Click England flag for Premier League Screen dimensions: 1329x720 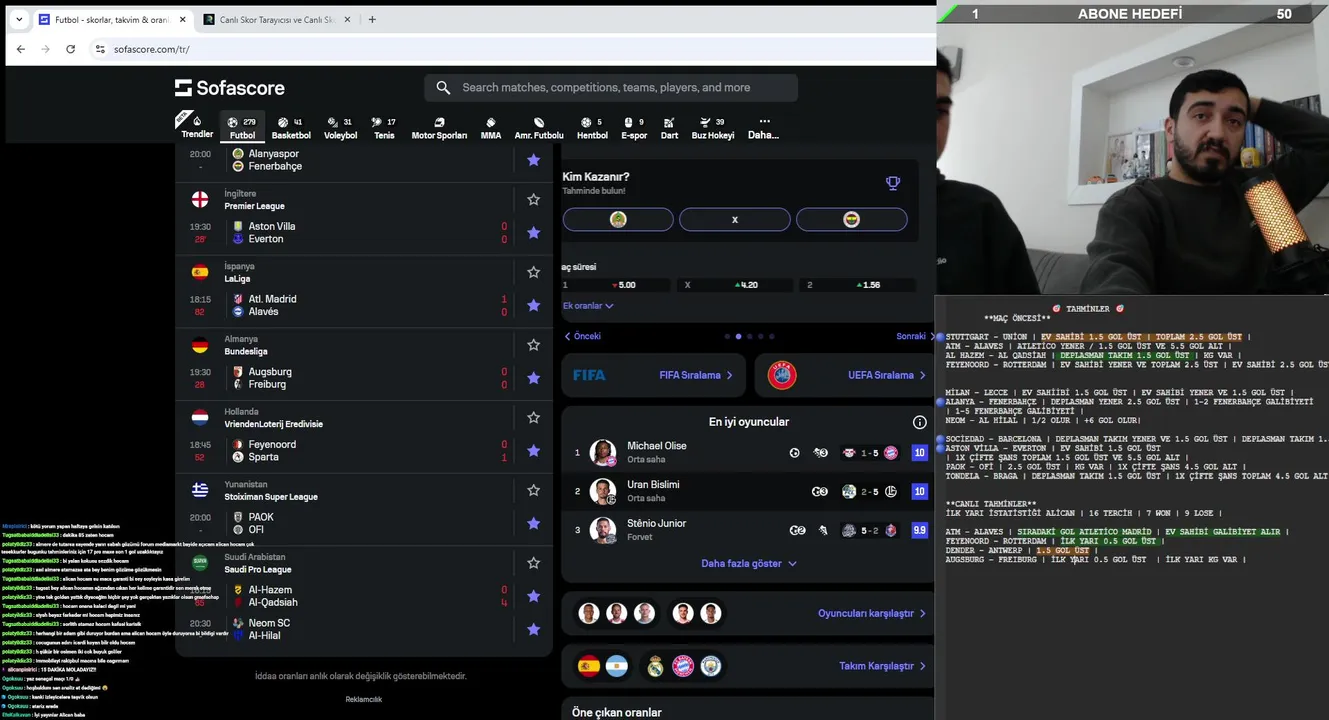(200, 200)
